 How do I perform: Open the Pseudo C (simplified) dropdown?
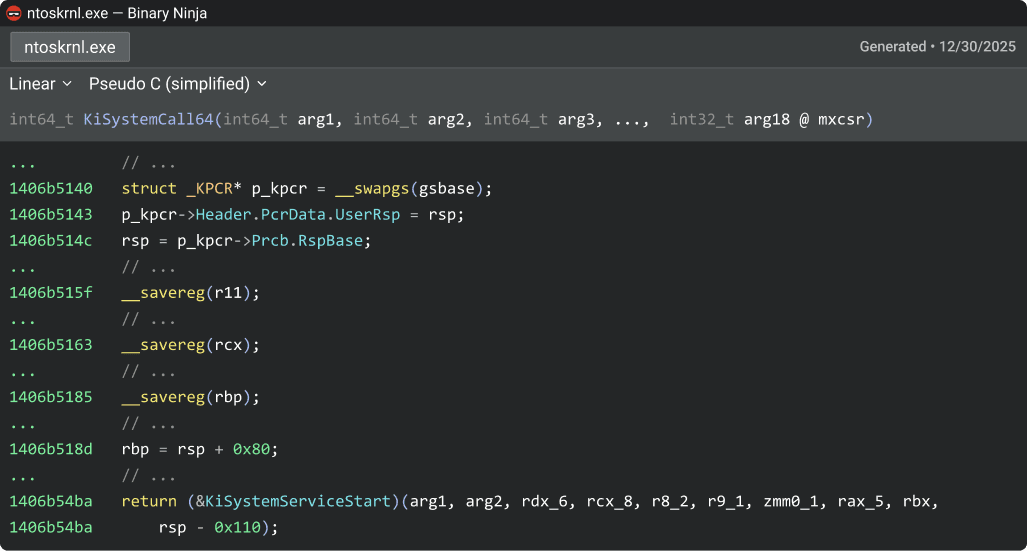[x=177, y=84]
